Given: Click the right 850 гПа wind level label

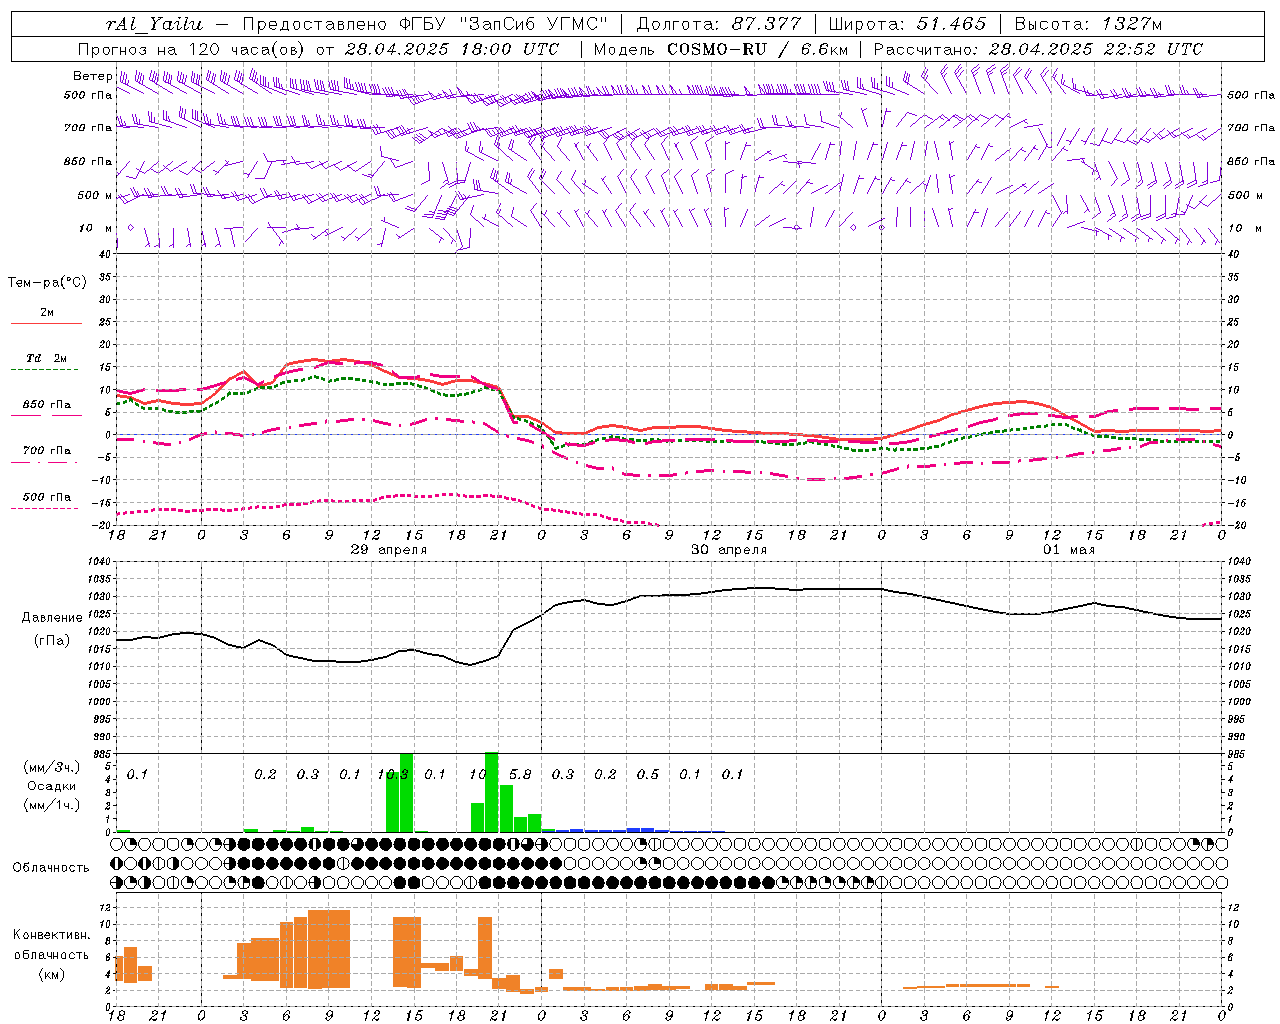Looking at the screenshot, I should [x=1251, y=161].
